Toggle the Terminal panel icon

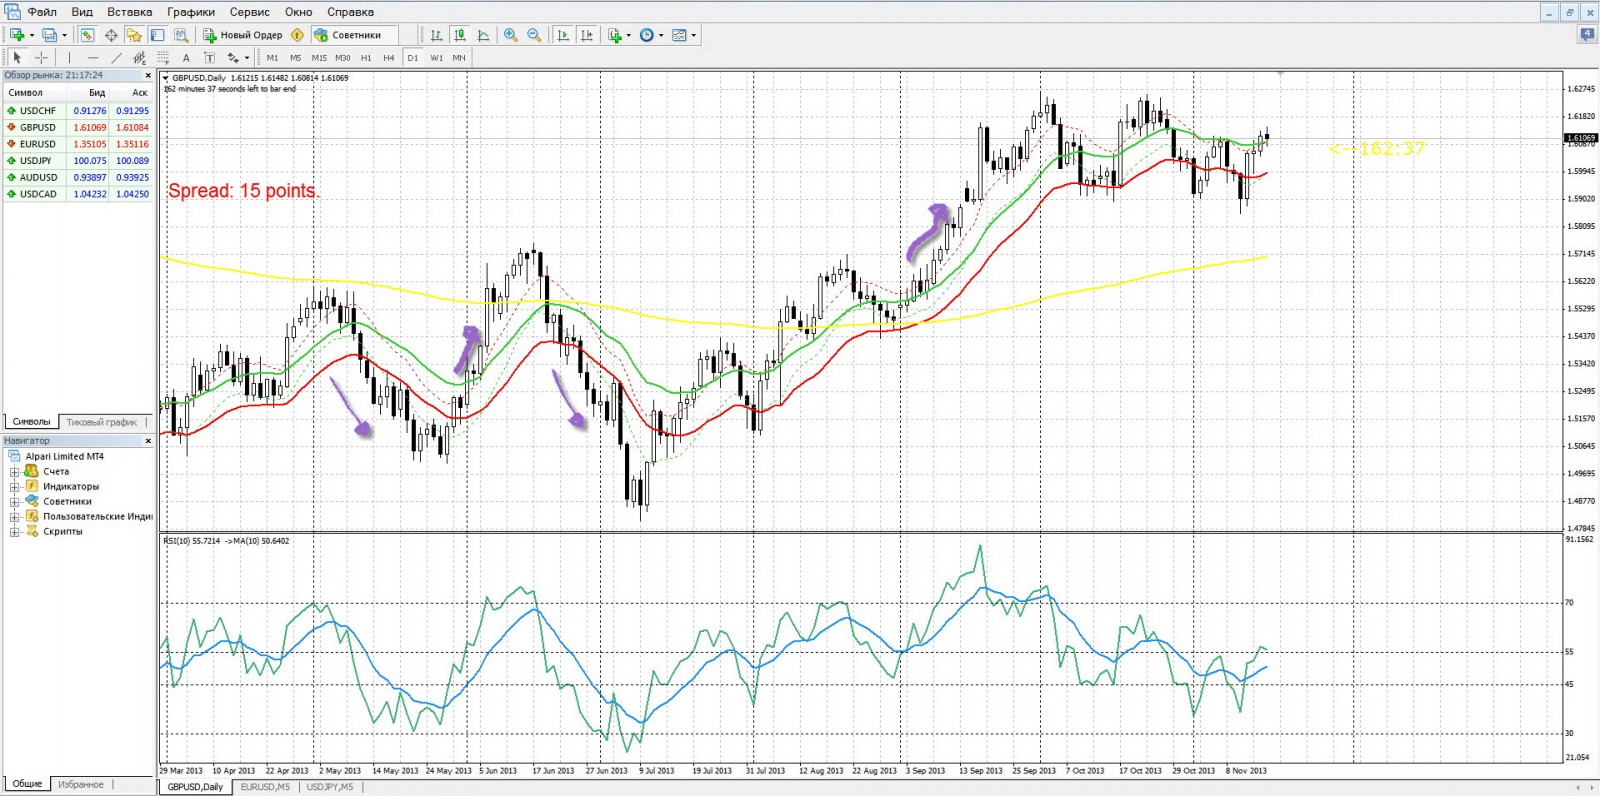tap(157, 35)
